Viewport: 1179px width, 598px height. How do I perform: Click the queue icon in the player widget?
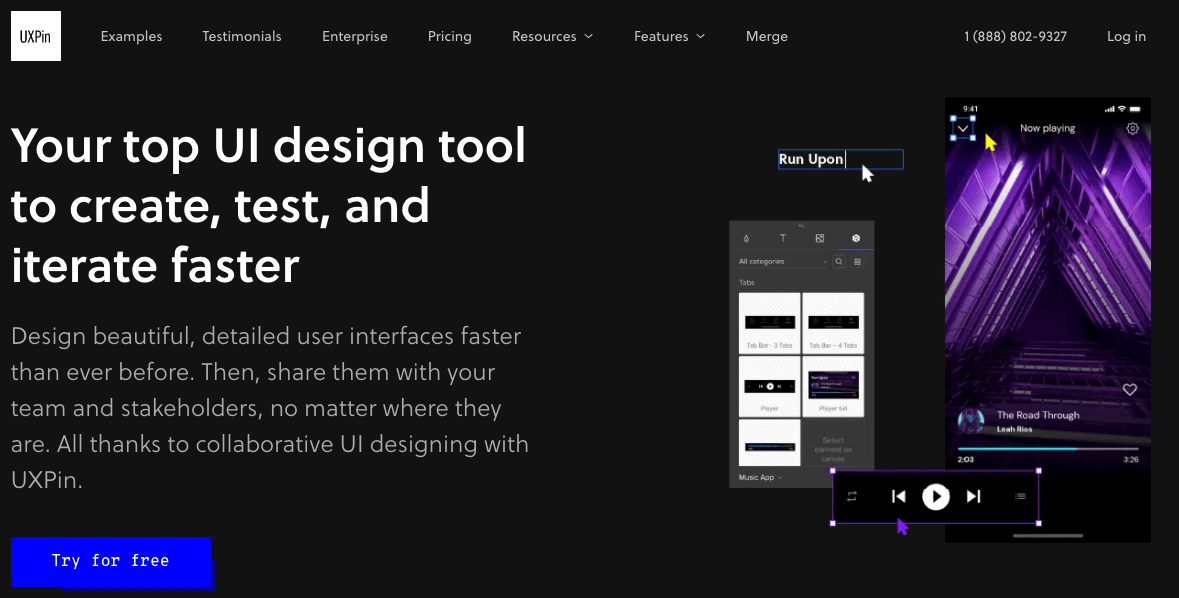point(1020,495)
